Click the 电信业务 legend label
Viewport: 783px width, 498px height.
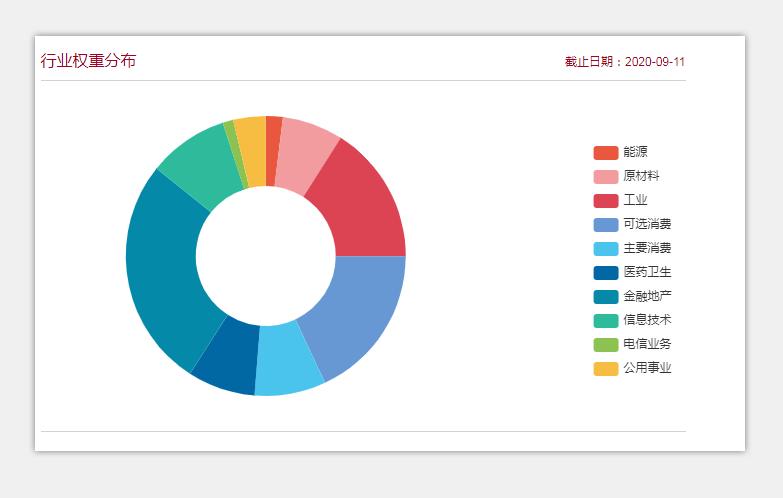(x=647, y=344)
